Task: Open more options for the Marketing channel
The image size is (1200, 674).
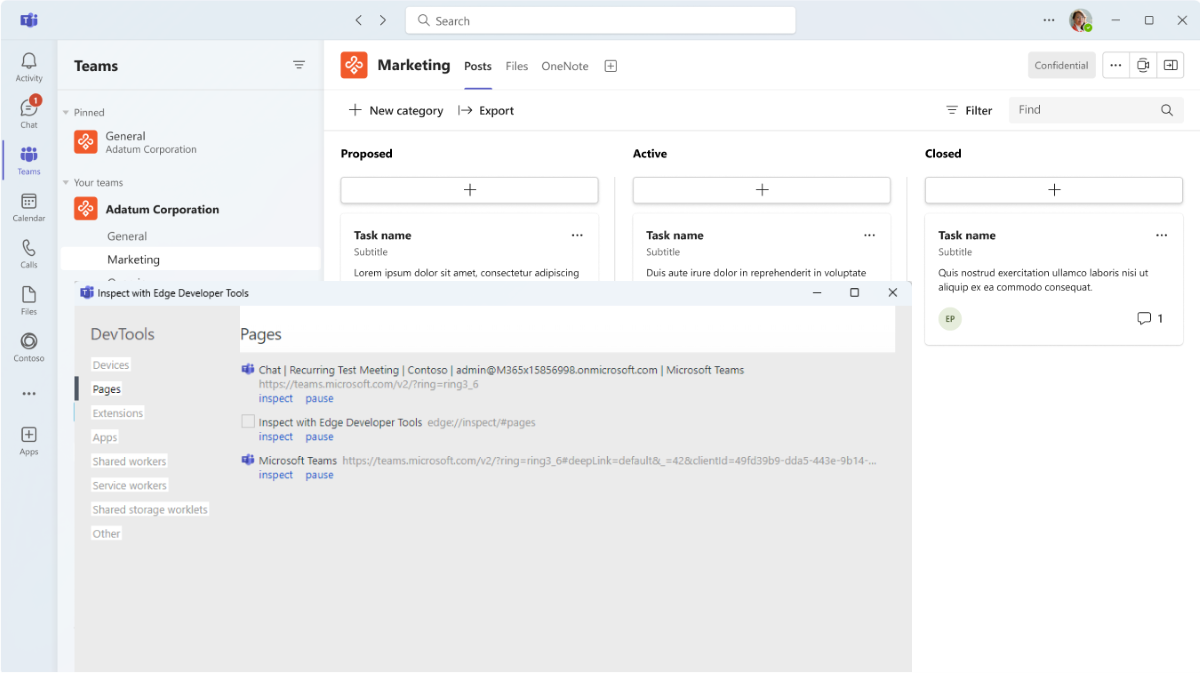Action: coord(1116,64)
